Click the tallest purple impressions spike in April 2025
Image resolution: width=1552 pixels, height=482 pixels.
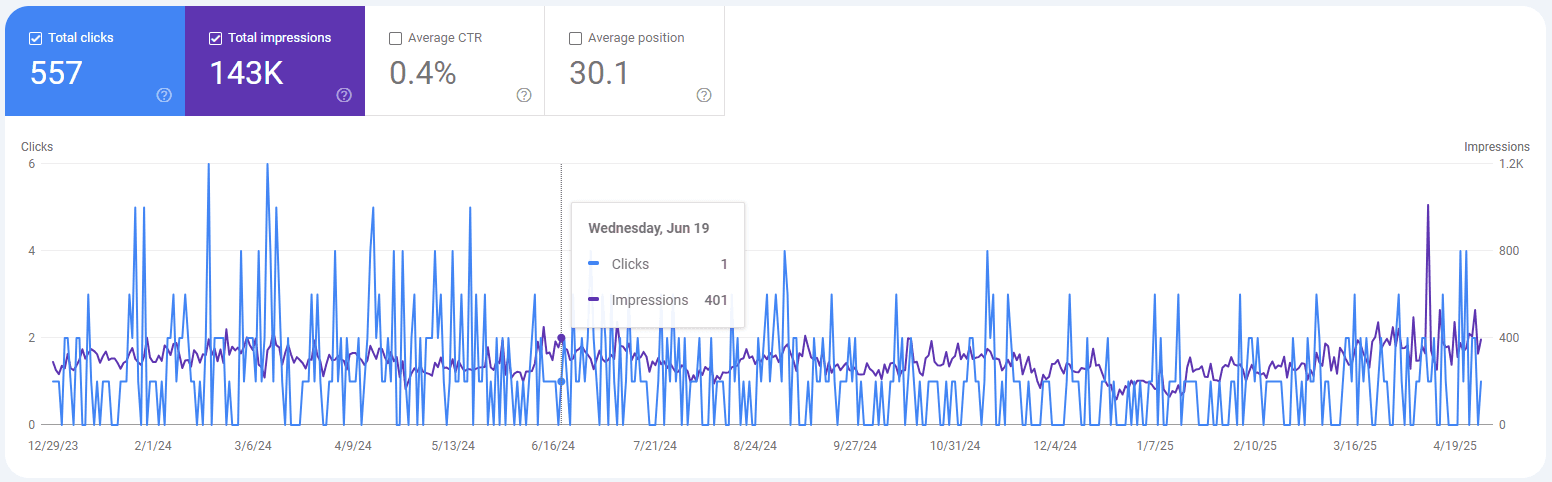click(x=1427, y=206)
